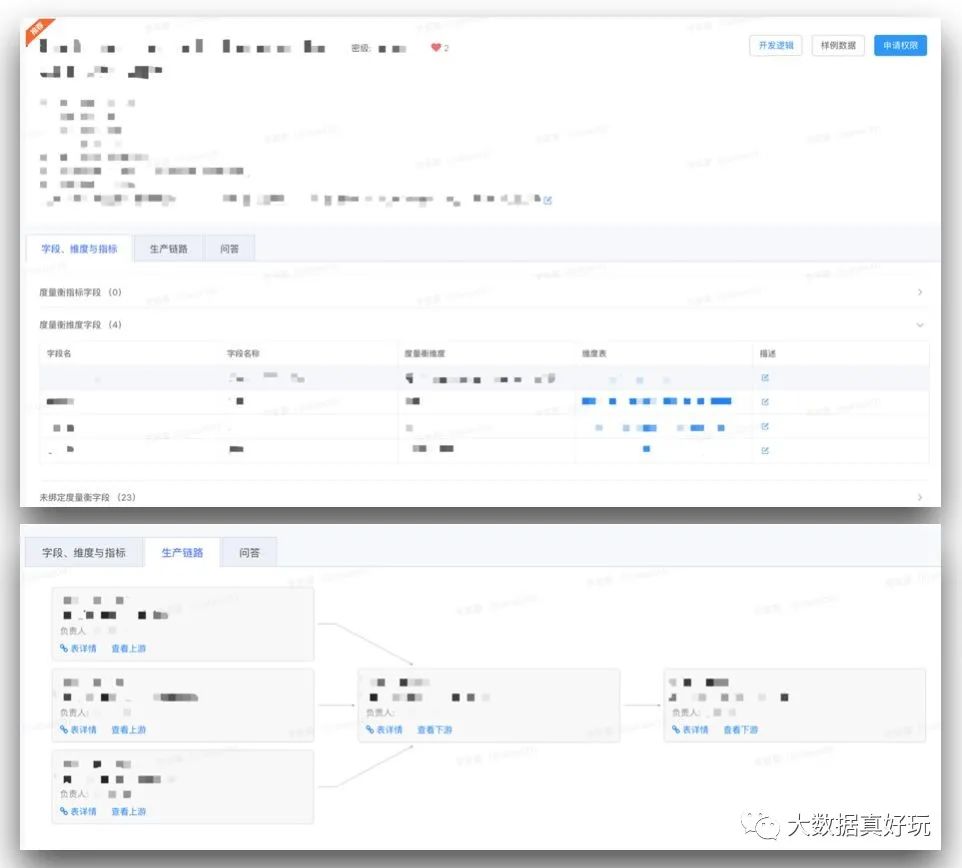Click description edit icon in fourth dimension field row

point(764,450)
